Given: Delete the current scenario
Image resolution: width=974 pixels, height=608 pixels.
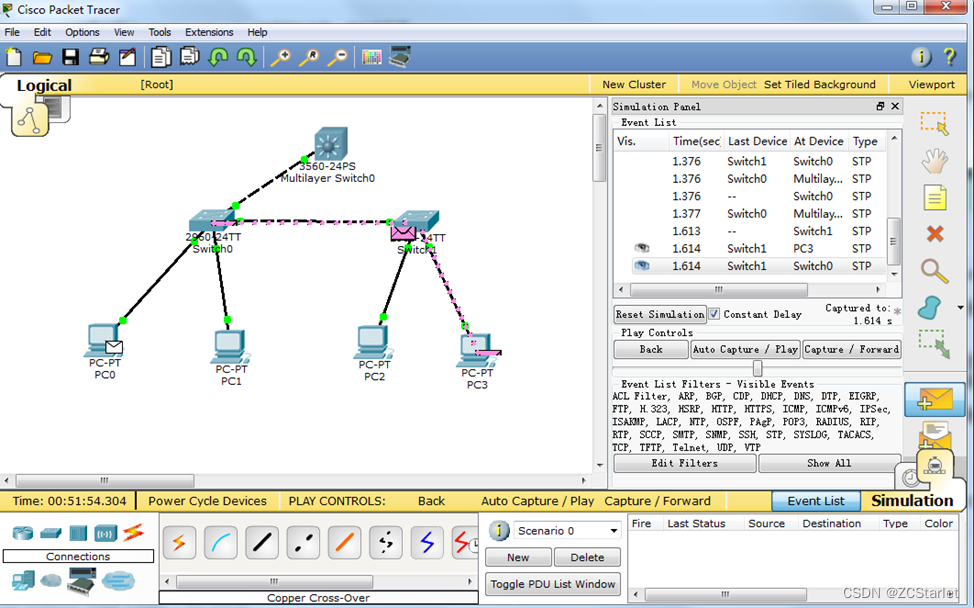Looking at the screenshot, I should 587,557.
